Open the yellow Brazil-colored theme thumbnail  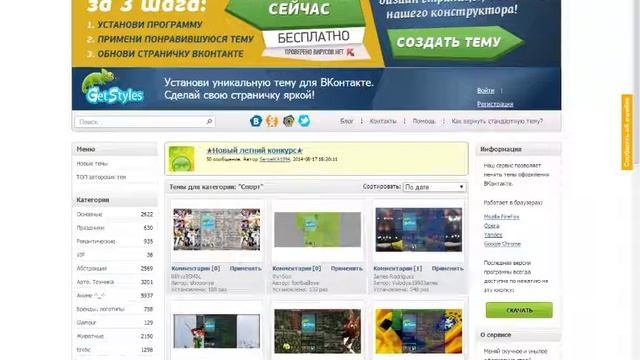coord(419,331)
